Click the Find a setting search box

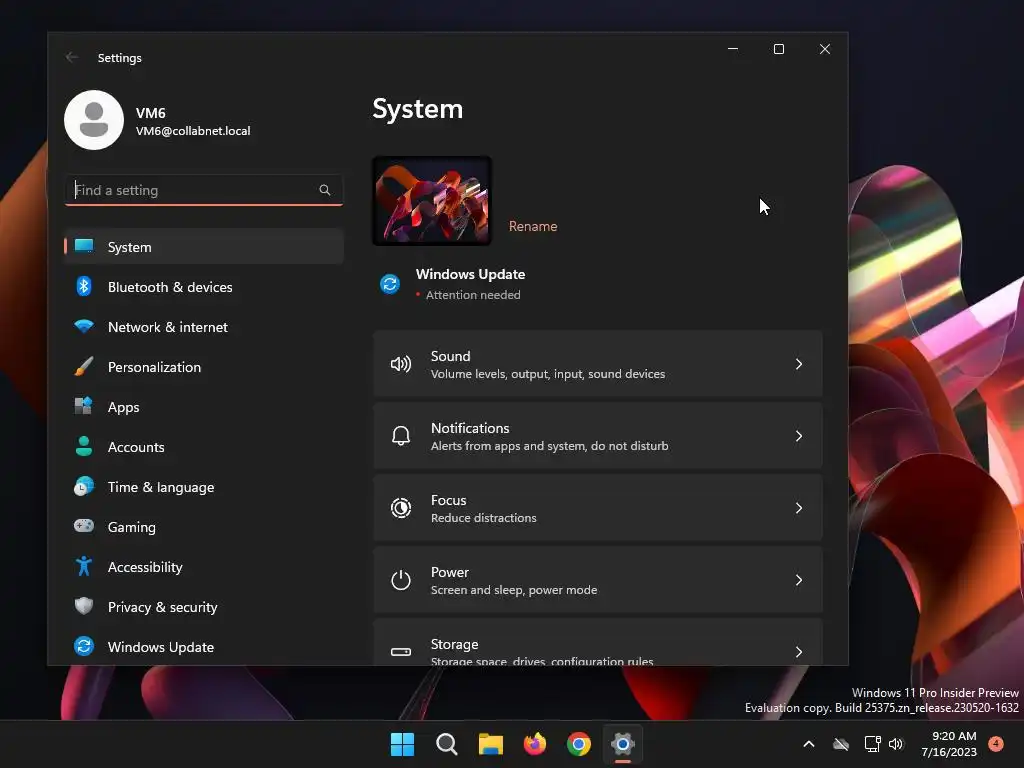tap(204, 190)
